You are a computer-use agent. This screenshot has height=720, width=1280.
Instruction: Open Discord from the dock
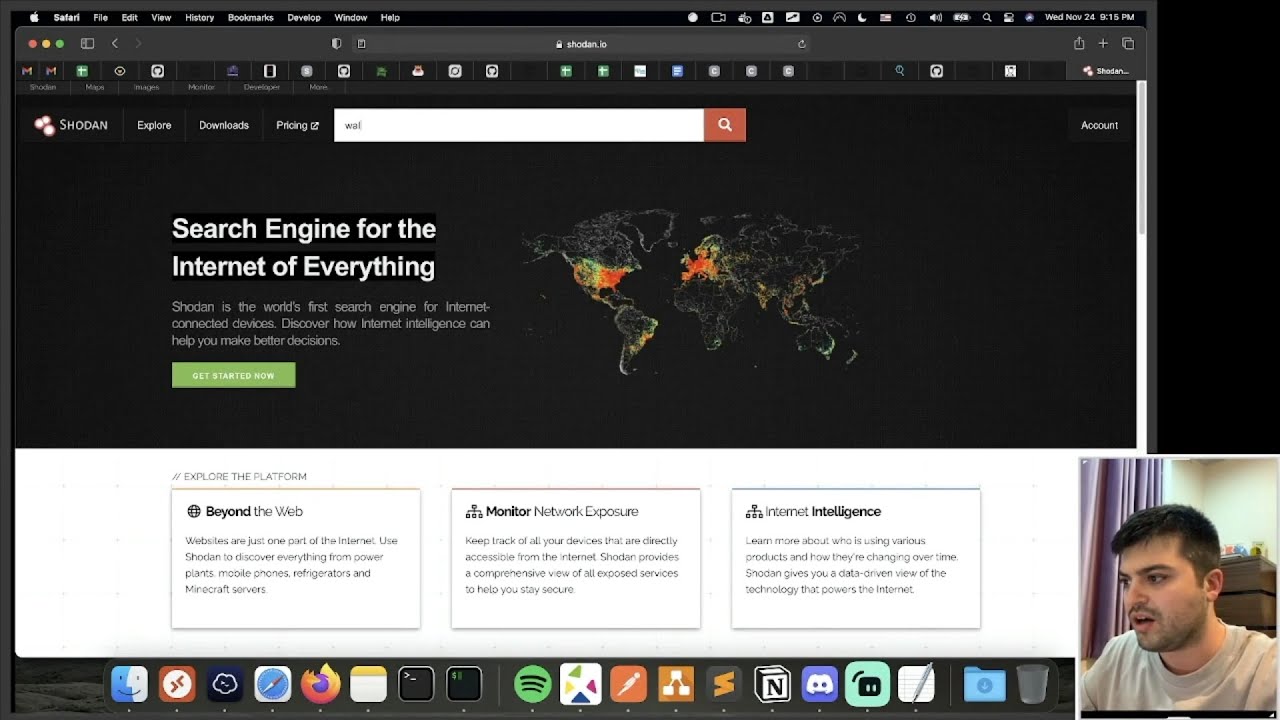(820, 685)
